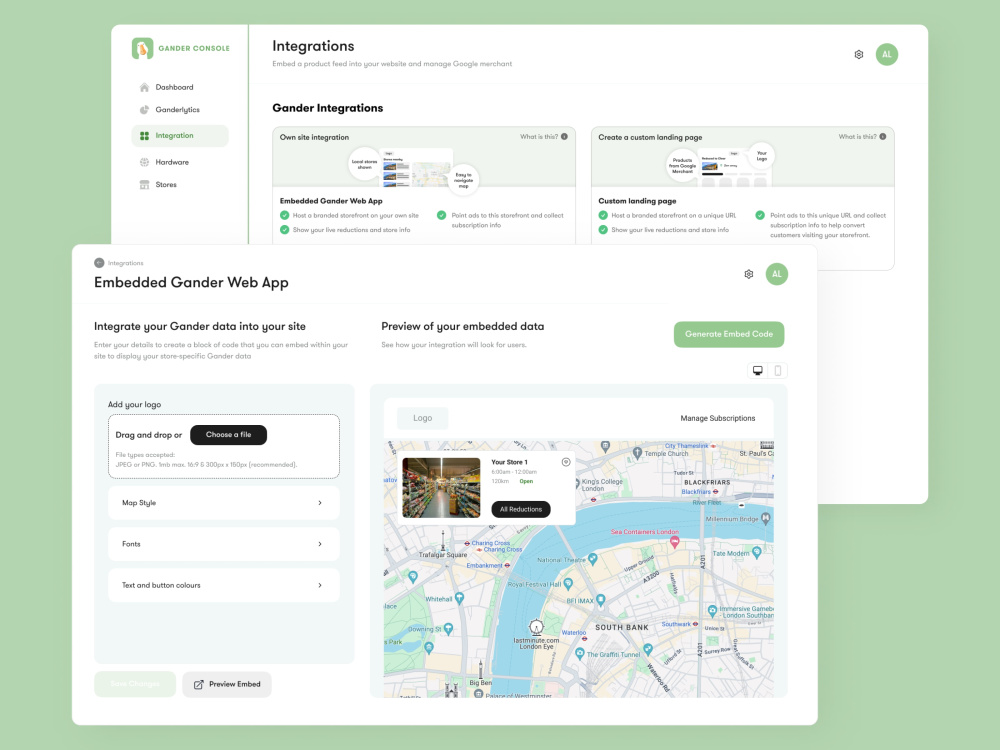Click the Open status on Your Store 1
The width and height of the screenshot is (1000, 750).
pos(526,482)
